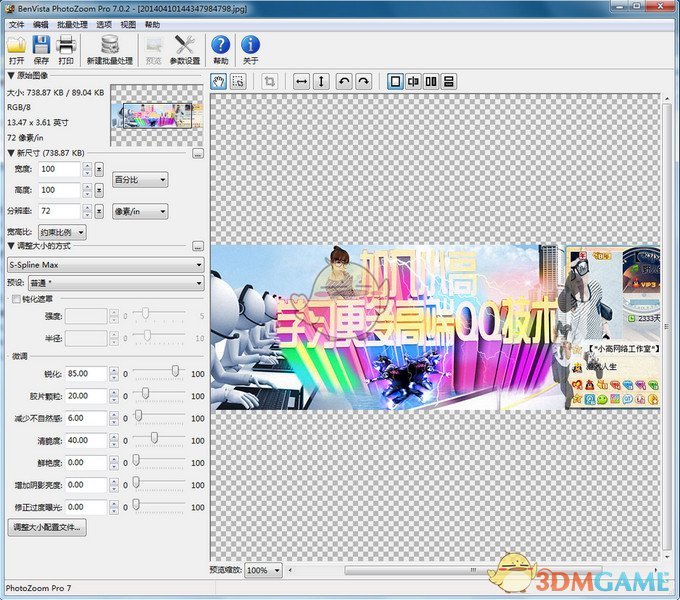Open the 预设 普通 preset dropdown
680x600 pixels.
(x=116, y=283)
